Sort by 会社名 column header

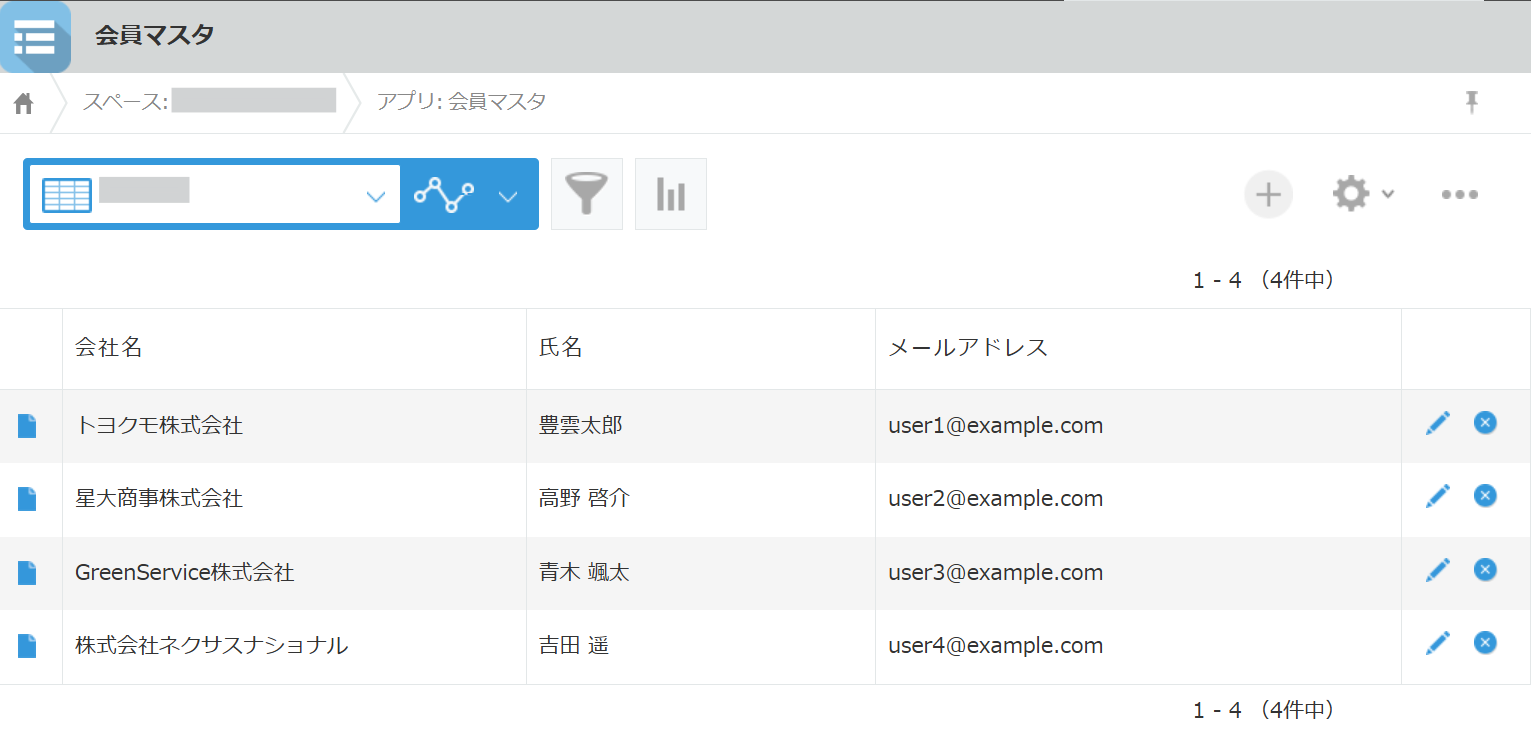pyautogui.click(x=109, y=348)
